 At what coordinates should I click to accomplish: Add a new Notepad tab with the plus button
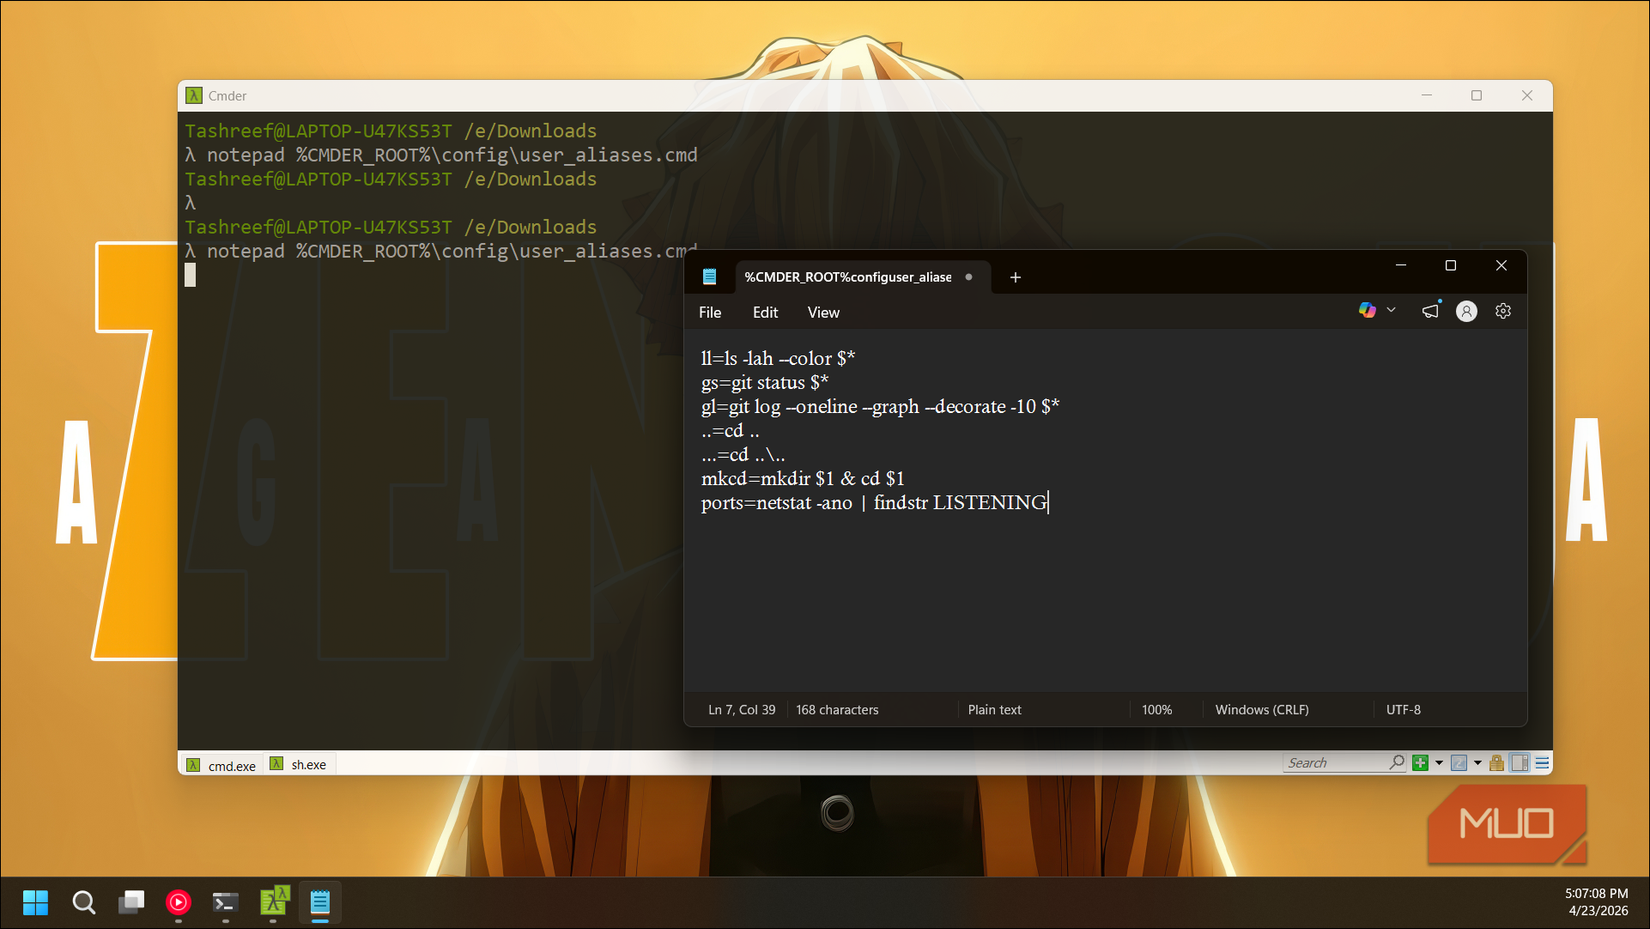pyautogui.click(x=1015, y=277)
